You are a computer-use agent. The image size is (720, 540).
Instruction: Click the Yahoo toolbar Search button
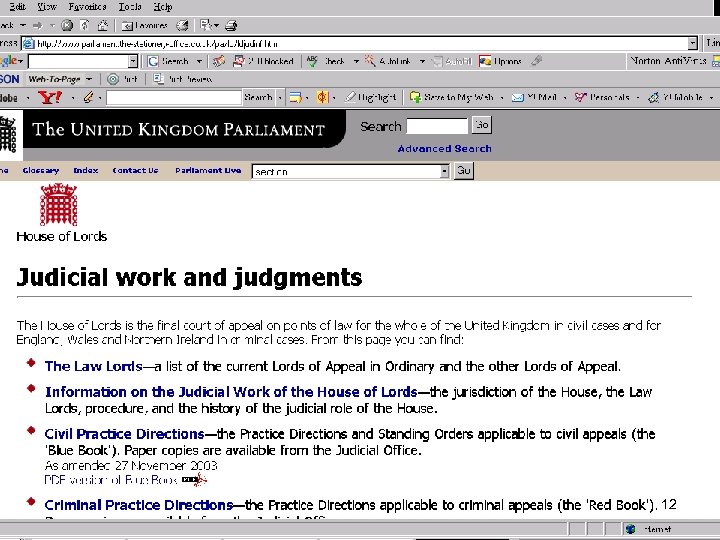click(258, 97)
